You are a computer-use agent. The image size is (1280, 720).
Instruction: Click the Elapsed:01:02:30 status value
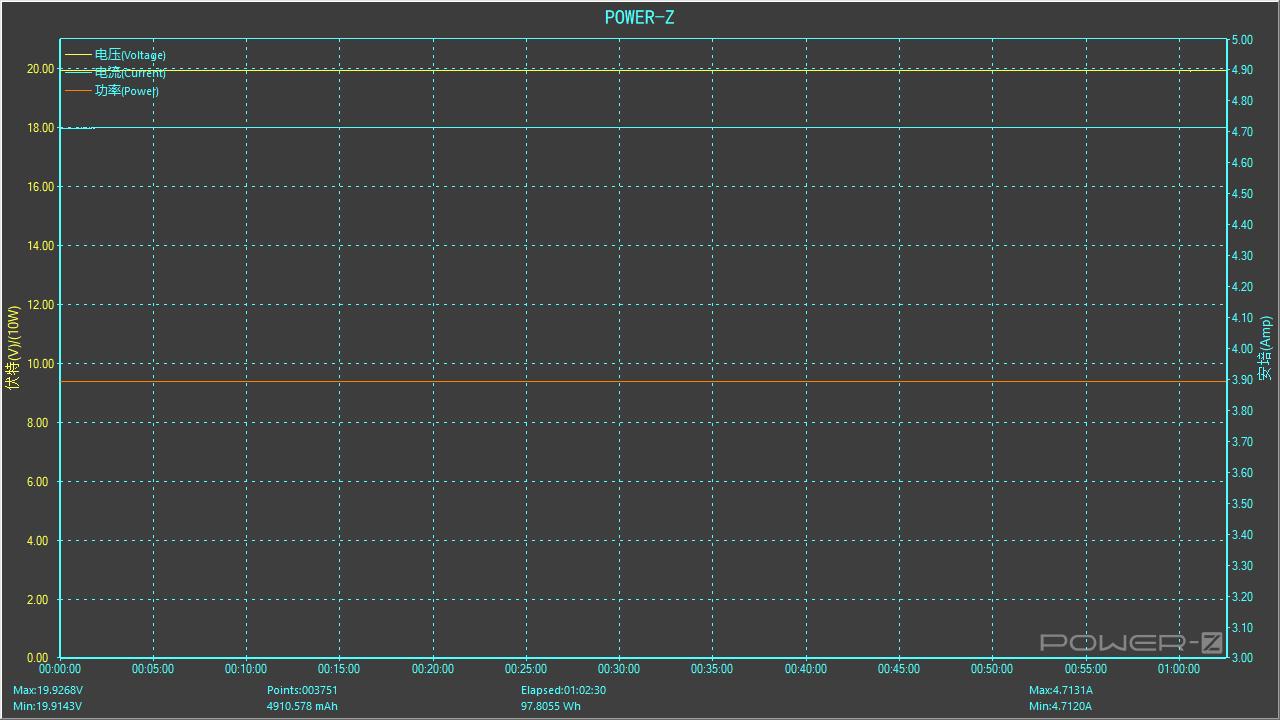pos(563,690)
